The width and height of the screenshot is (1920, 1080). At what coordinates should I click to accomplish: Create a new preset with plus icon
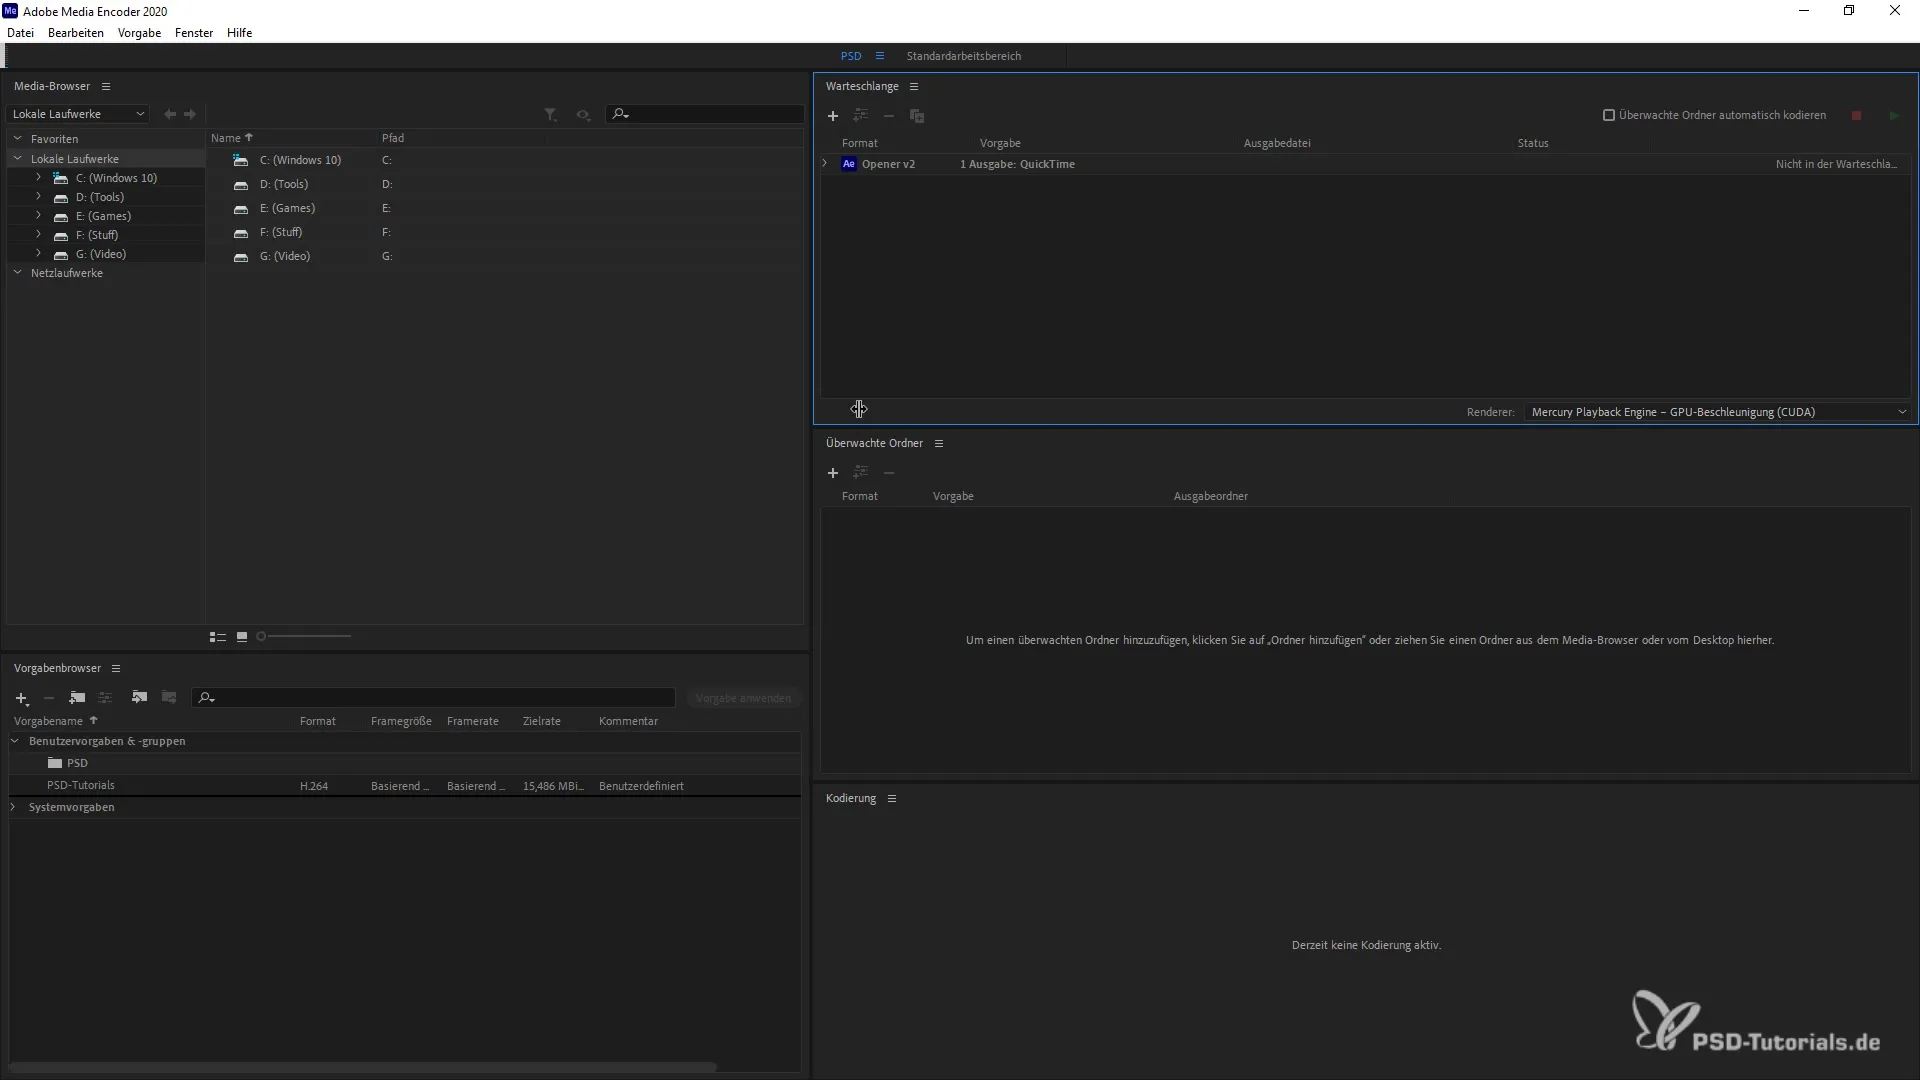click(x=22, y=698)
